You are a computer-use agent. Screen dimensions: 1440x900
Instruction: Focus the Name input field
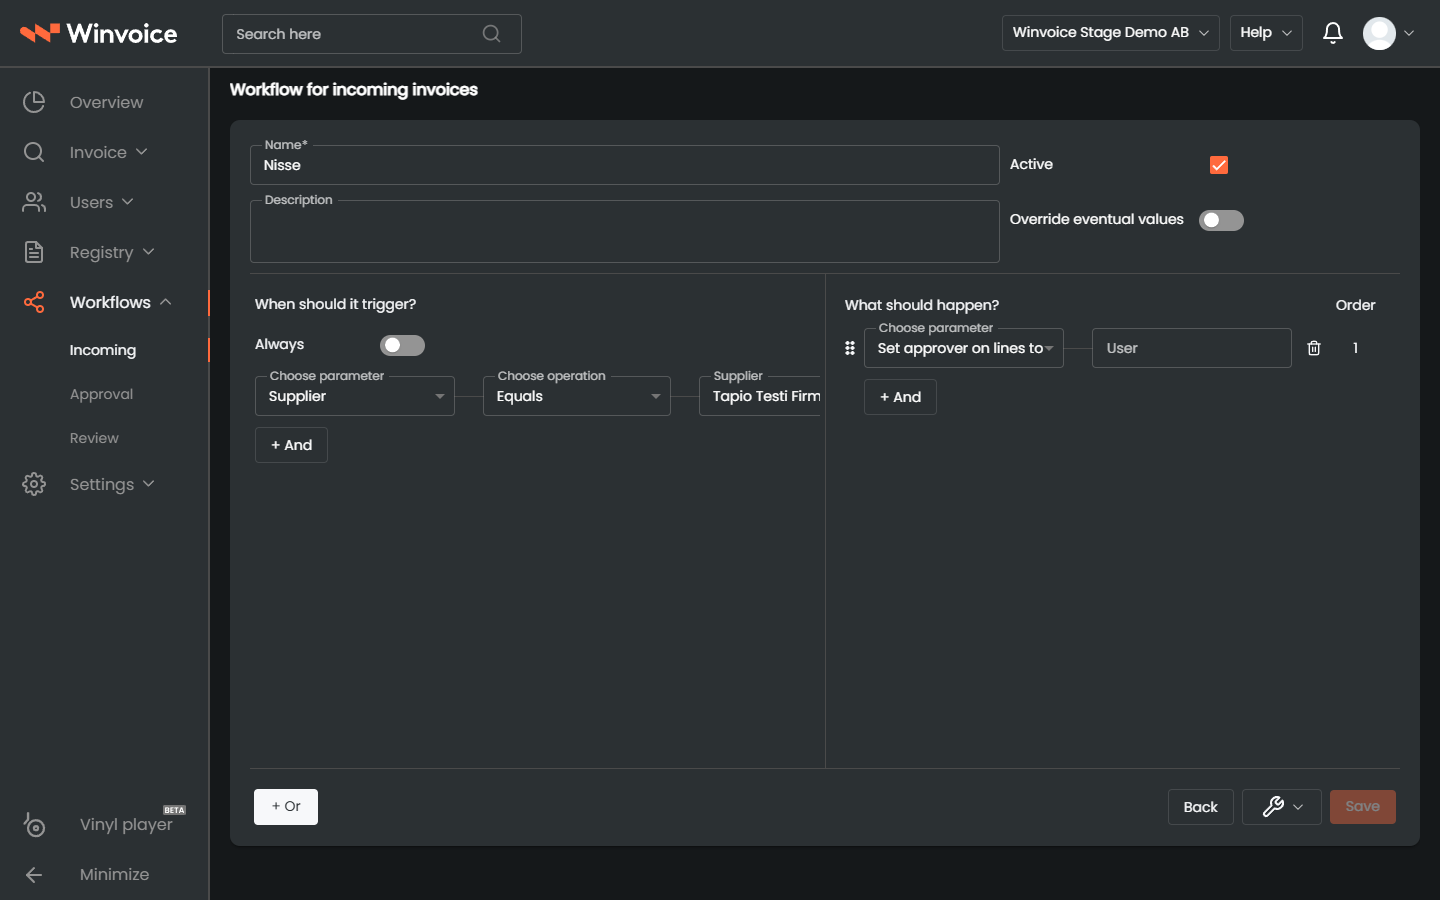click(x=625, y=165)
